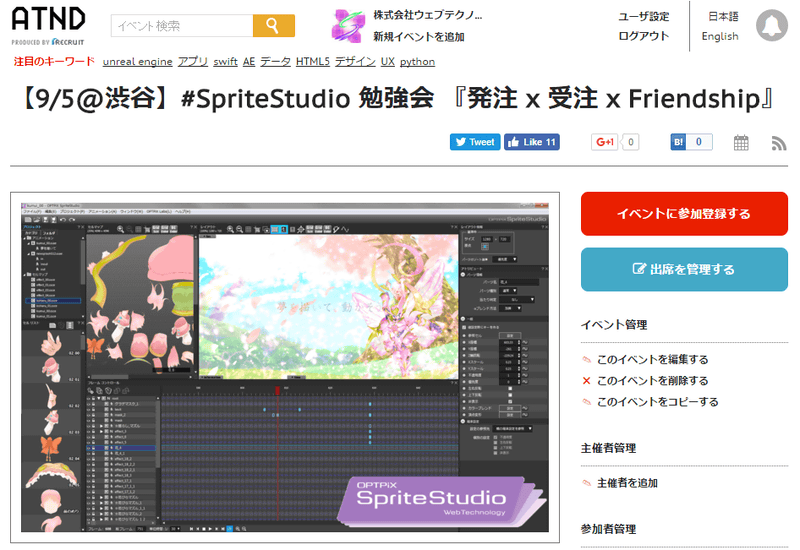Click 新規イベントを追加 link
This screenshot has height=550, width=800.
pyautogui.click(x=418, y=37)
